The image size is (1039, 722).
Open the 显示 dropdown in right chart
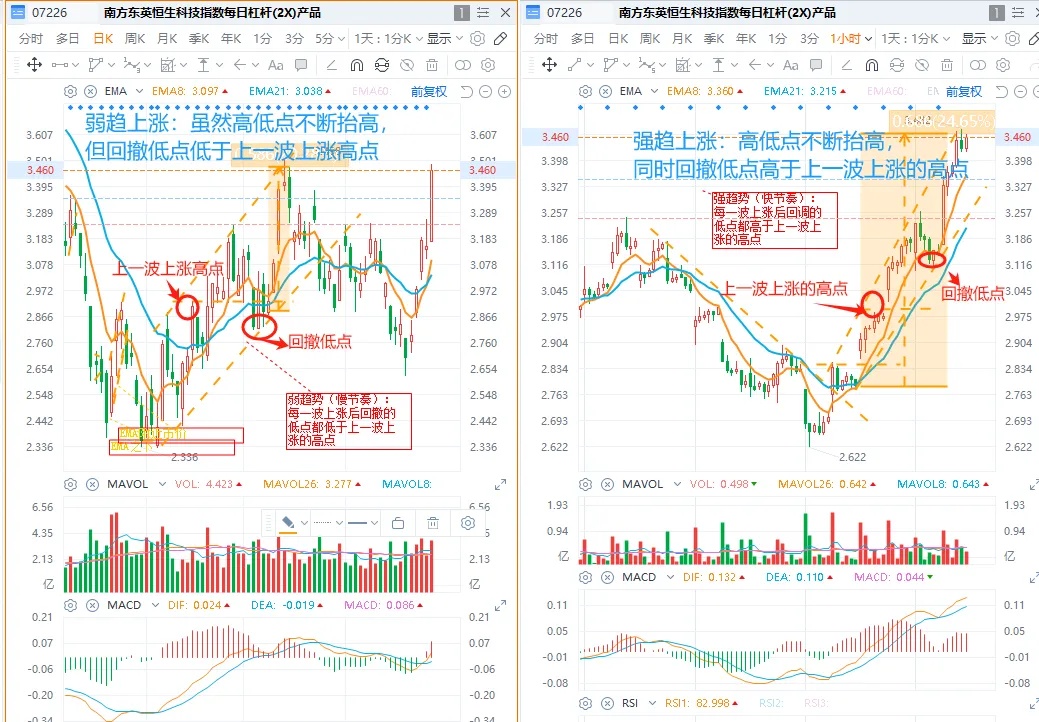(x=979, y=38)
